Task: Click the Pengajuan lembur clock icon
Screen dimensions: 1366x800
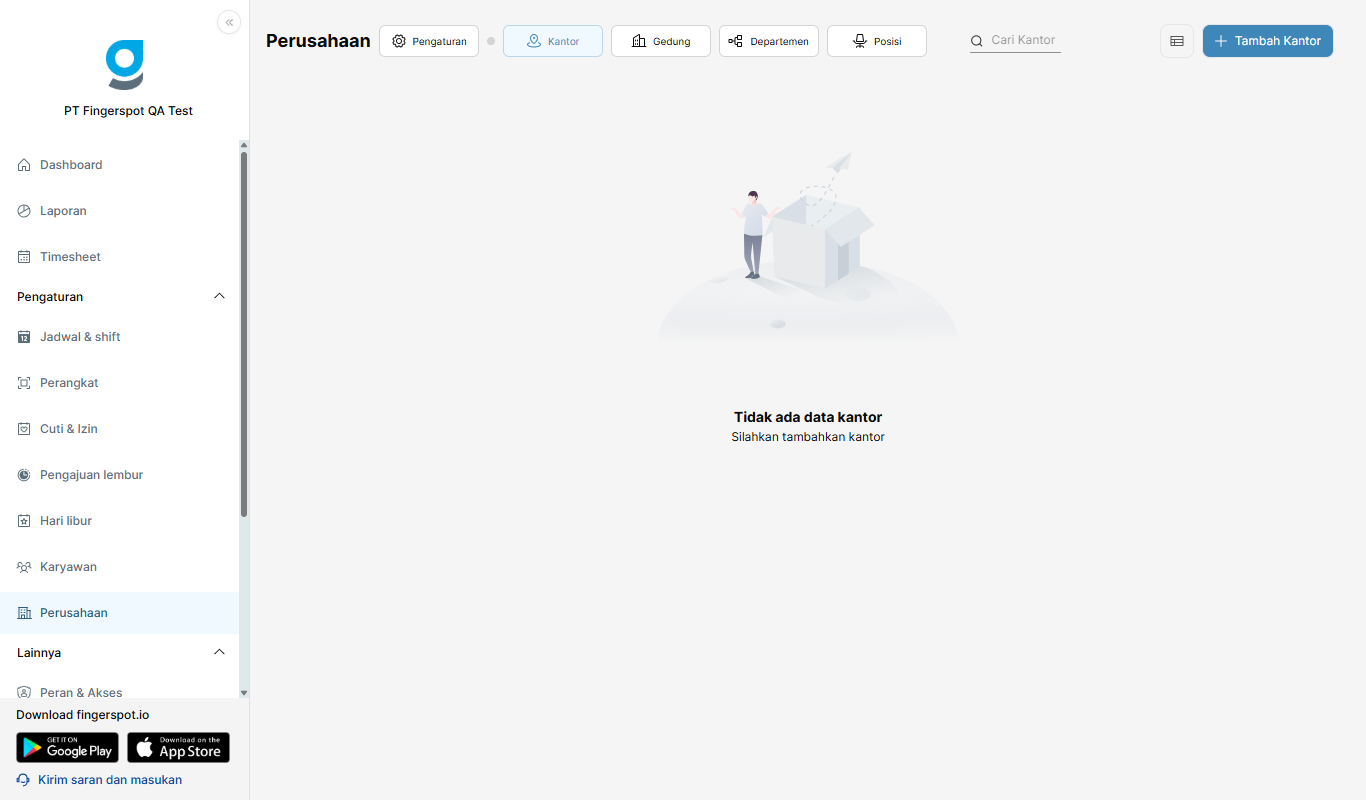Action: [x=24, y=475]
